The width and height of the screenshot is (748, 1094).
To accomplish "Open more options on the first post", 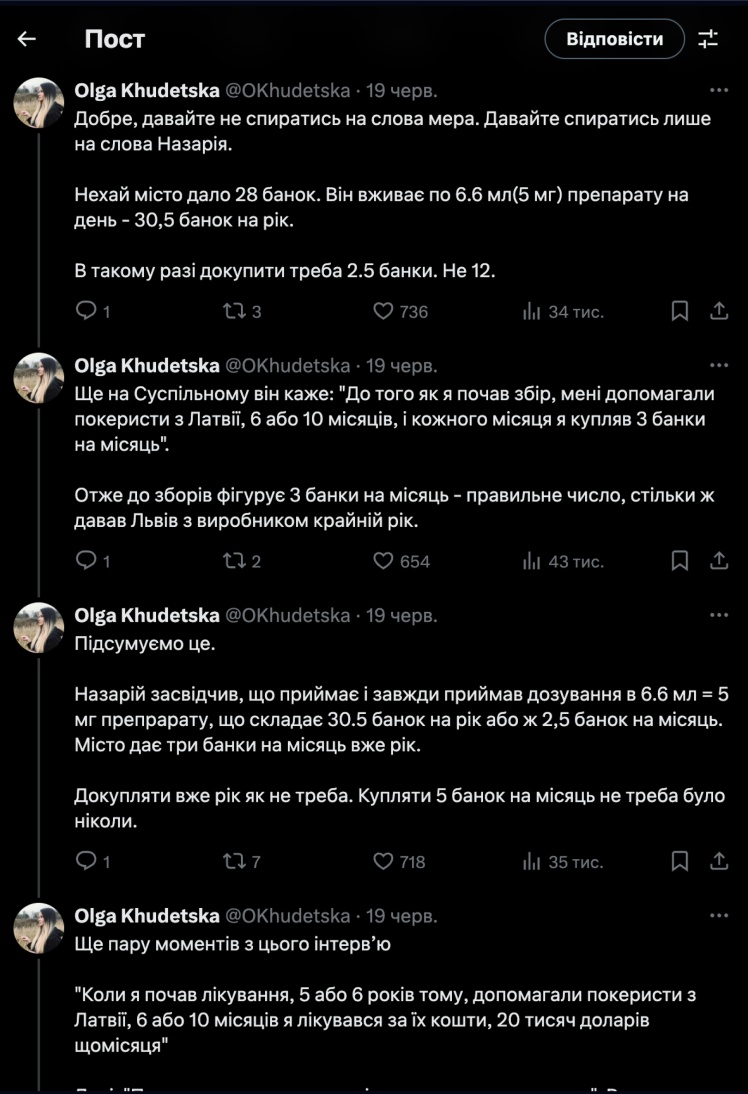I will click(718, 90).
